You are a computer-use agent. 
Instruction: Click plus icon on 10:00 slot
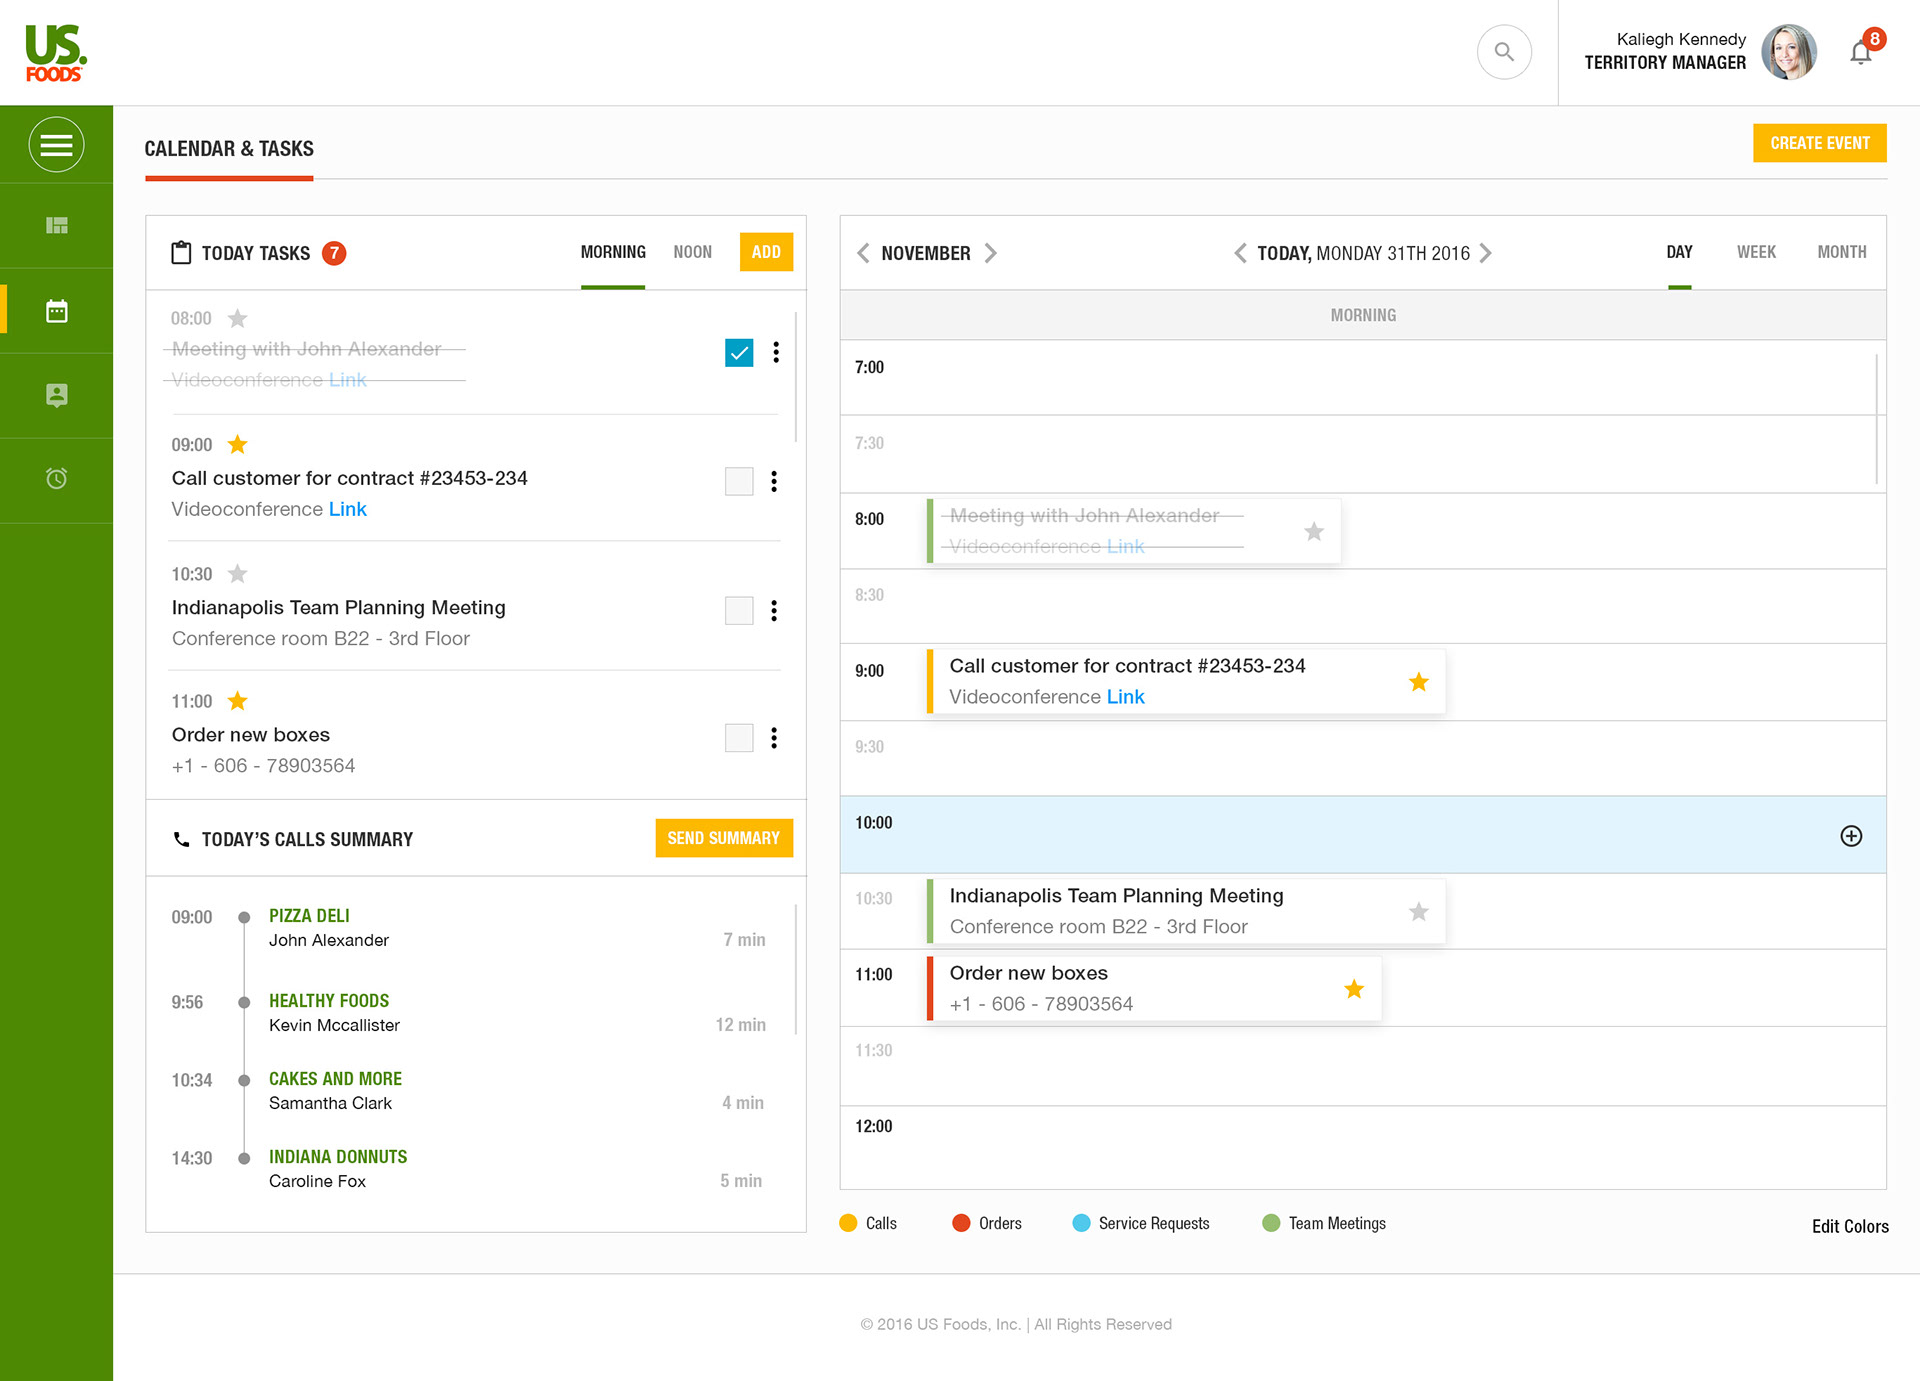1851,836
